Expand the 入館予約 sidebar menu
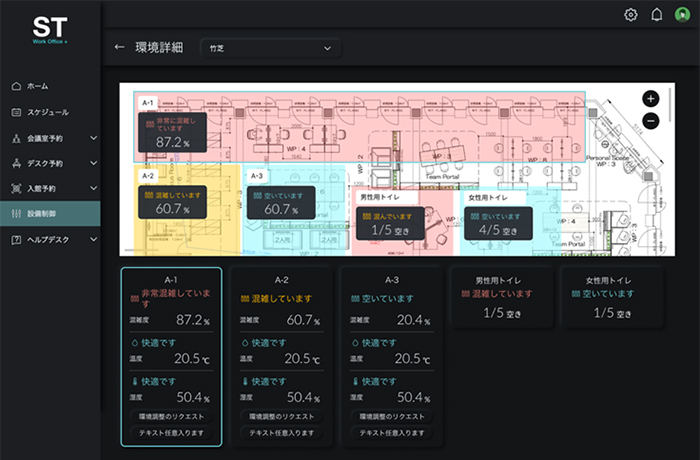 pos(94,188)
